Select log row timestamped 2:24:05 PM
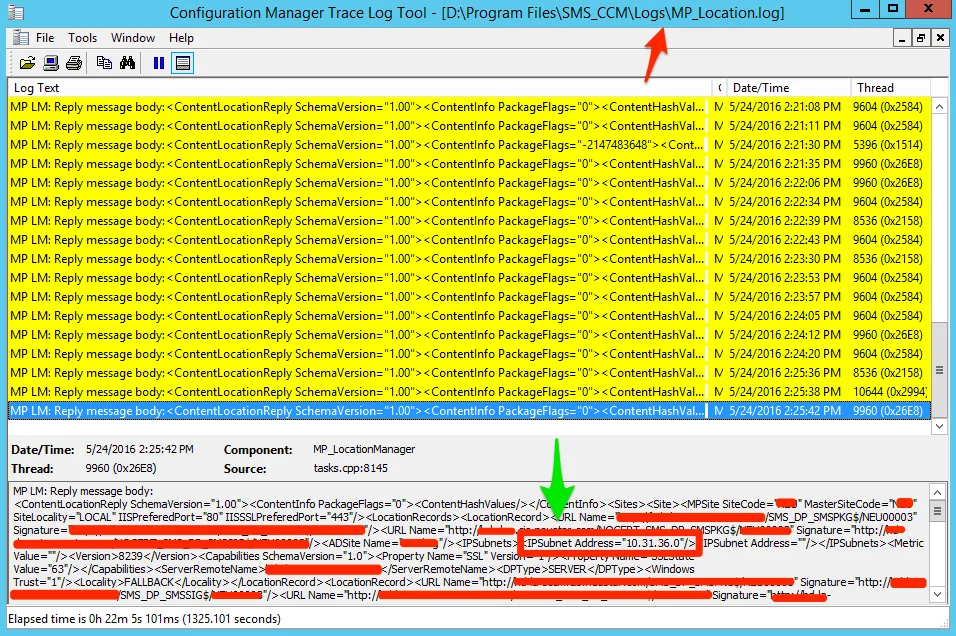 tap(469, 315)
